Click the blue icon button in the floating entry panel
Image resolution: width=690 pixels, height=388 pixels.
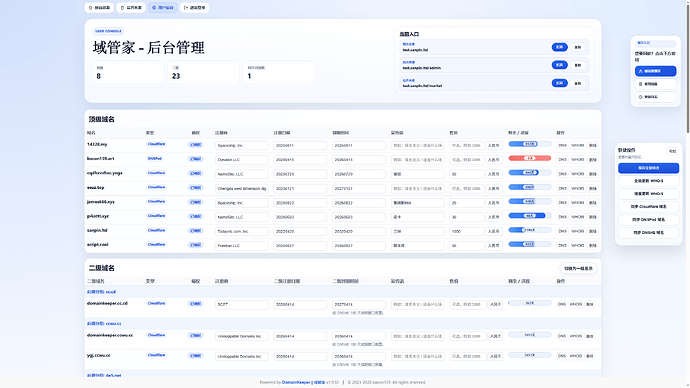[x=655, y=71]
